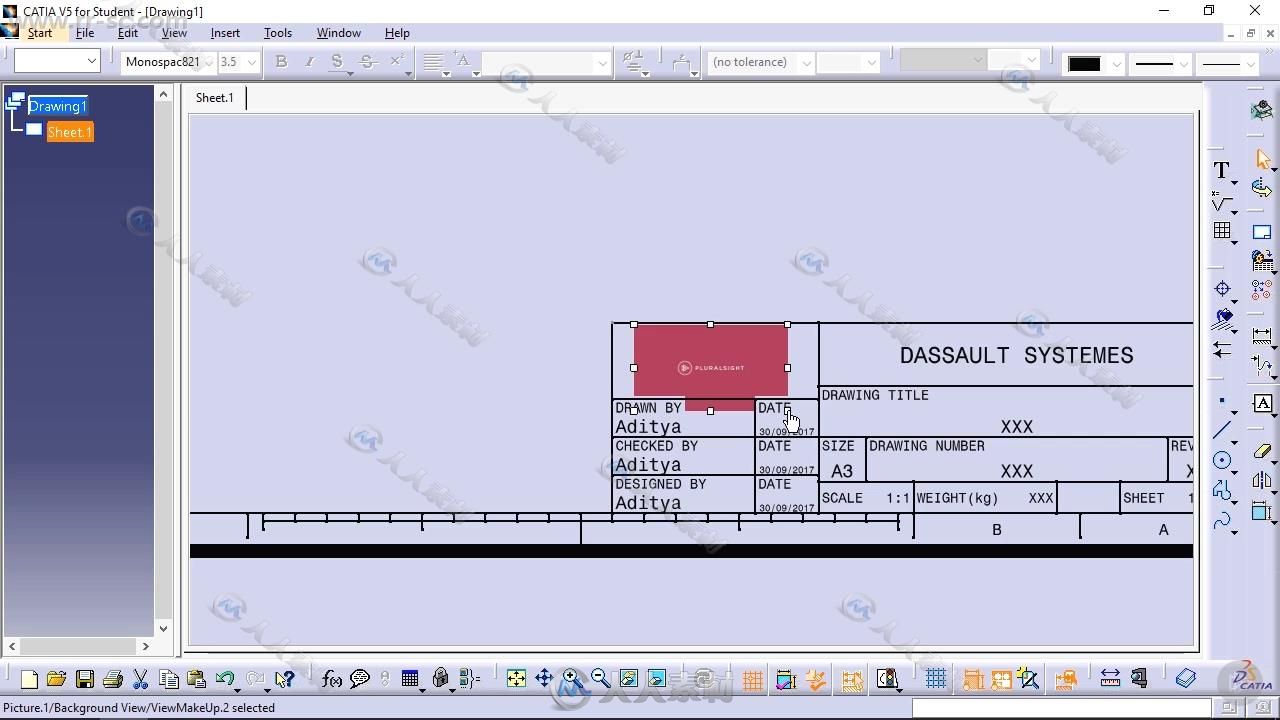
Task: Click the Axis line crosshair icon
Action: click(x=1221, y=289)
